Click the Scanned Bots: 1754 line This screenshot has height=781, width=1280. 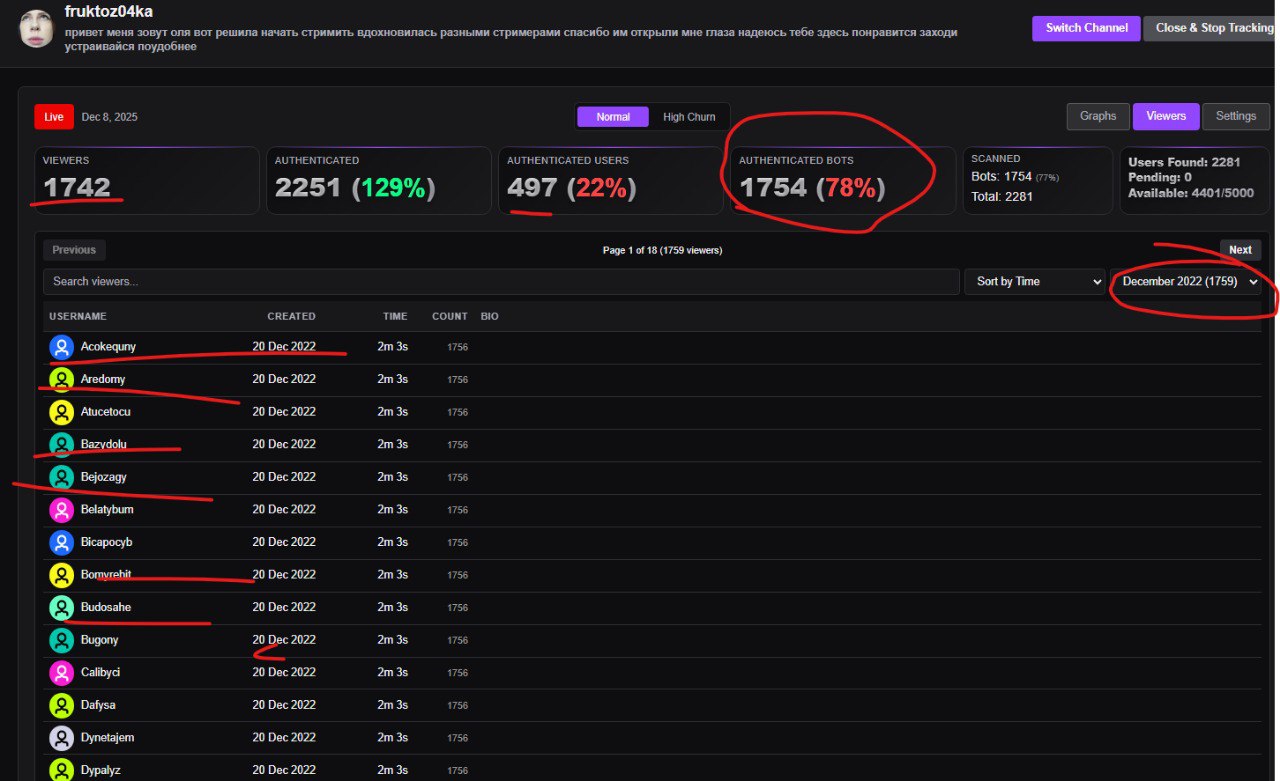click(x=1014, y=177)
